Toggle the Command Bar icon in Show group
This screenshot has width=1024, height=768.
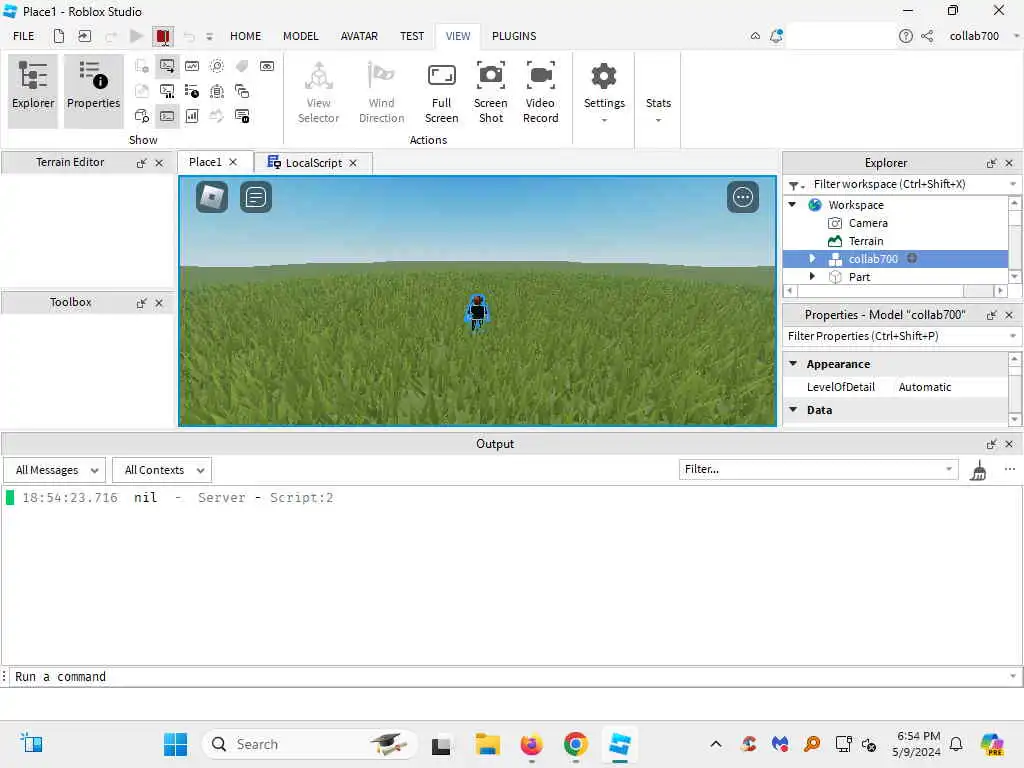click(x=167, y=116)
